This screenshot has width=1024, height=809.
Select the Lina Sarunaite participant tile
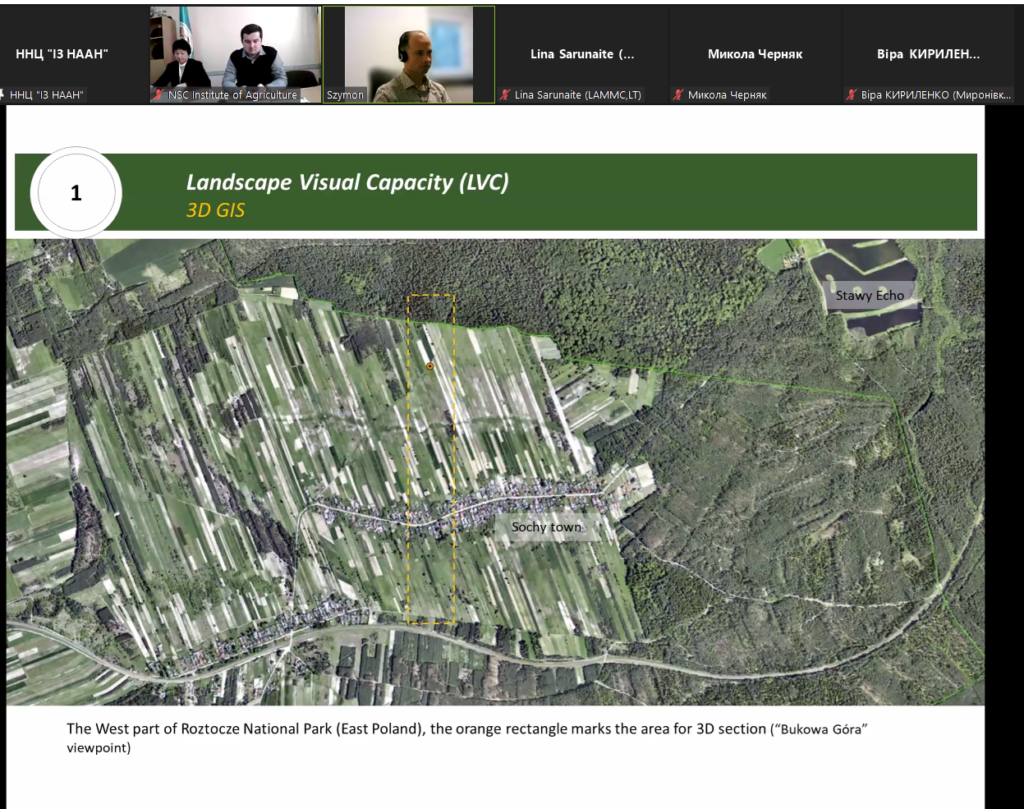[581, 54]
